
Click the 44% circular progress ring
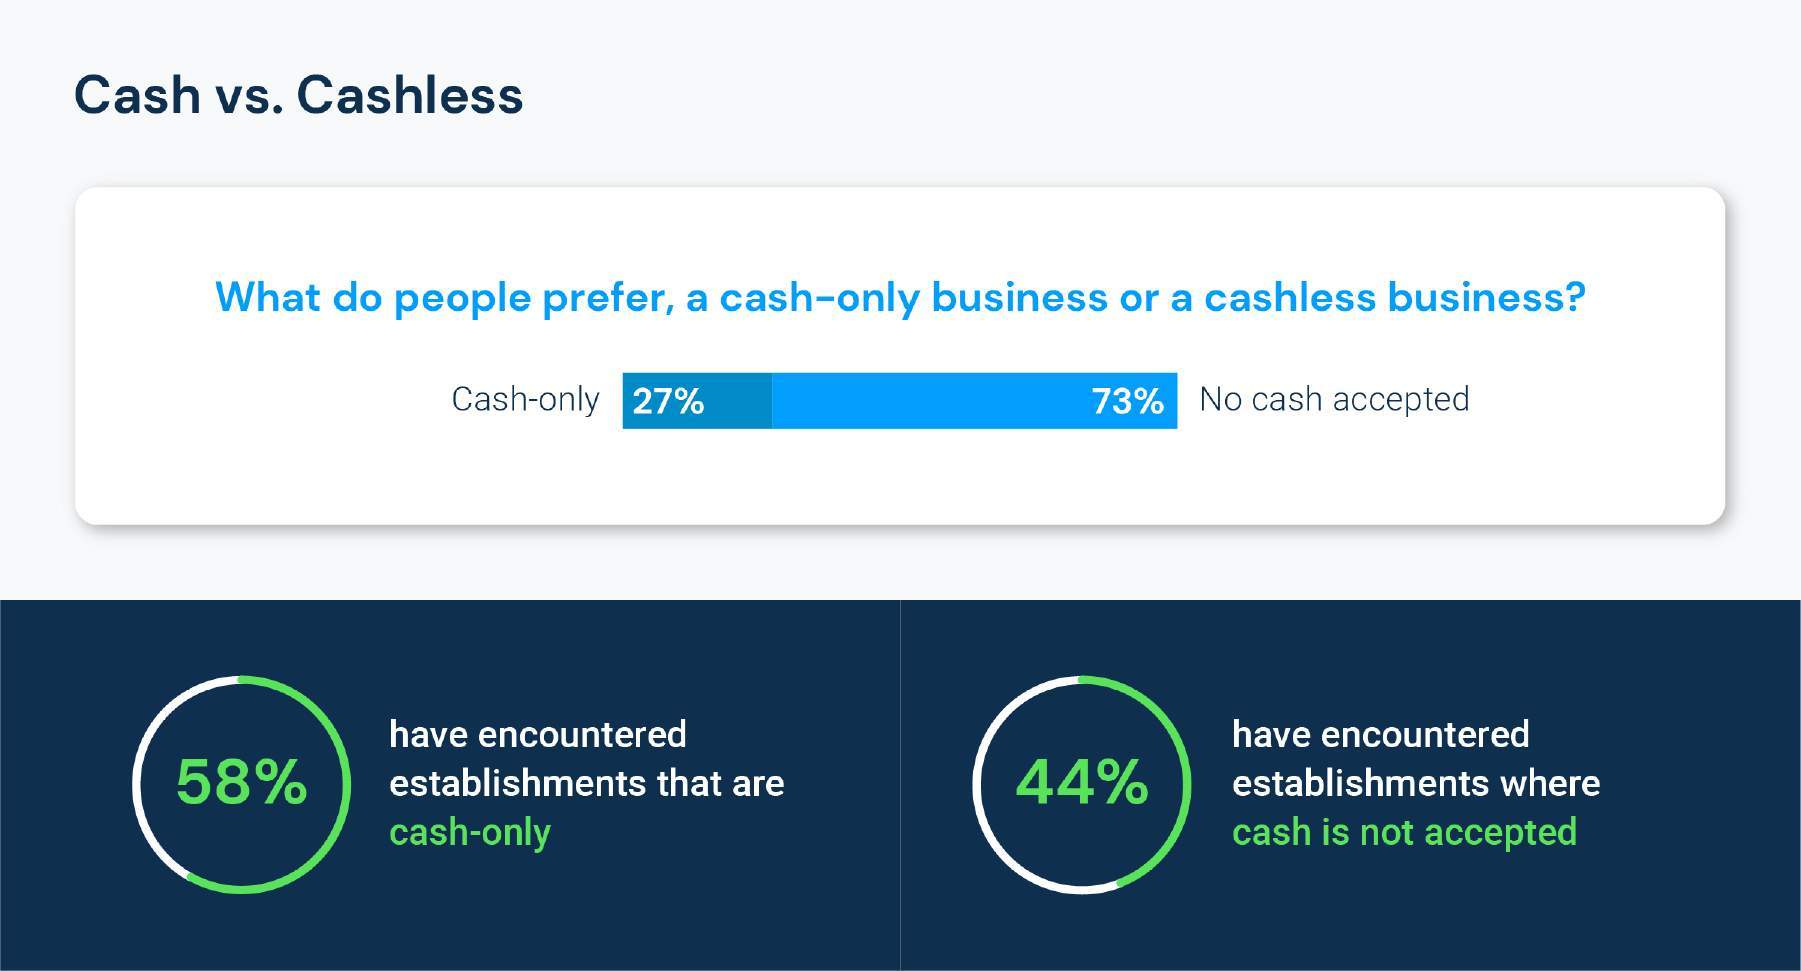(x=1082, y=784)
